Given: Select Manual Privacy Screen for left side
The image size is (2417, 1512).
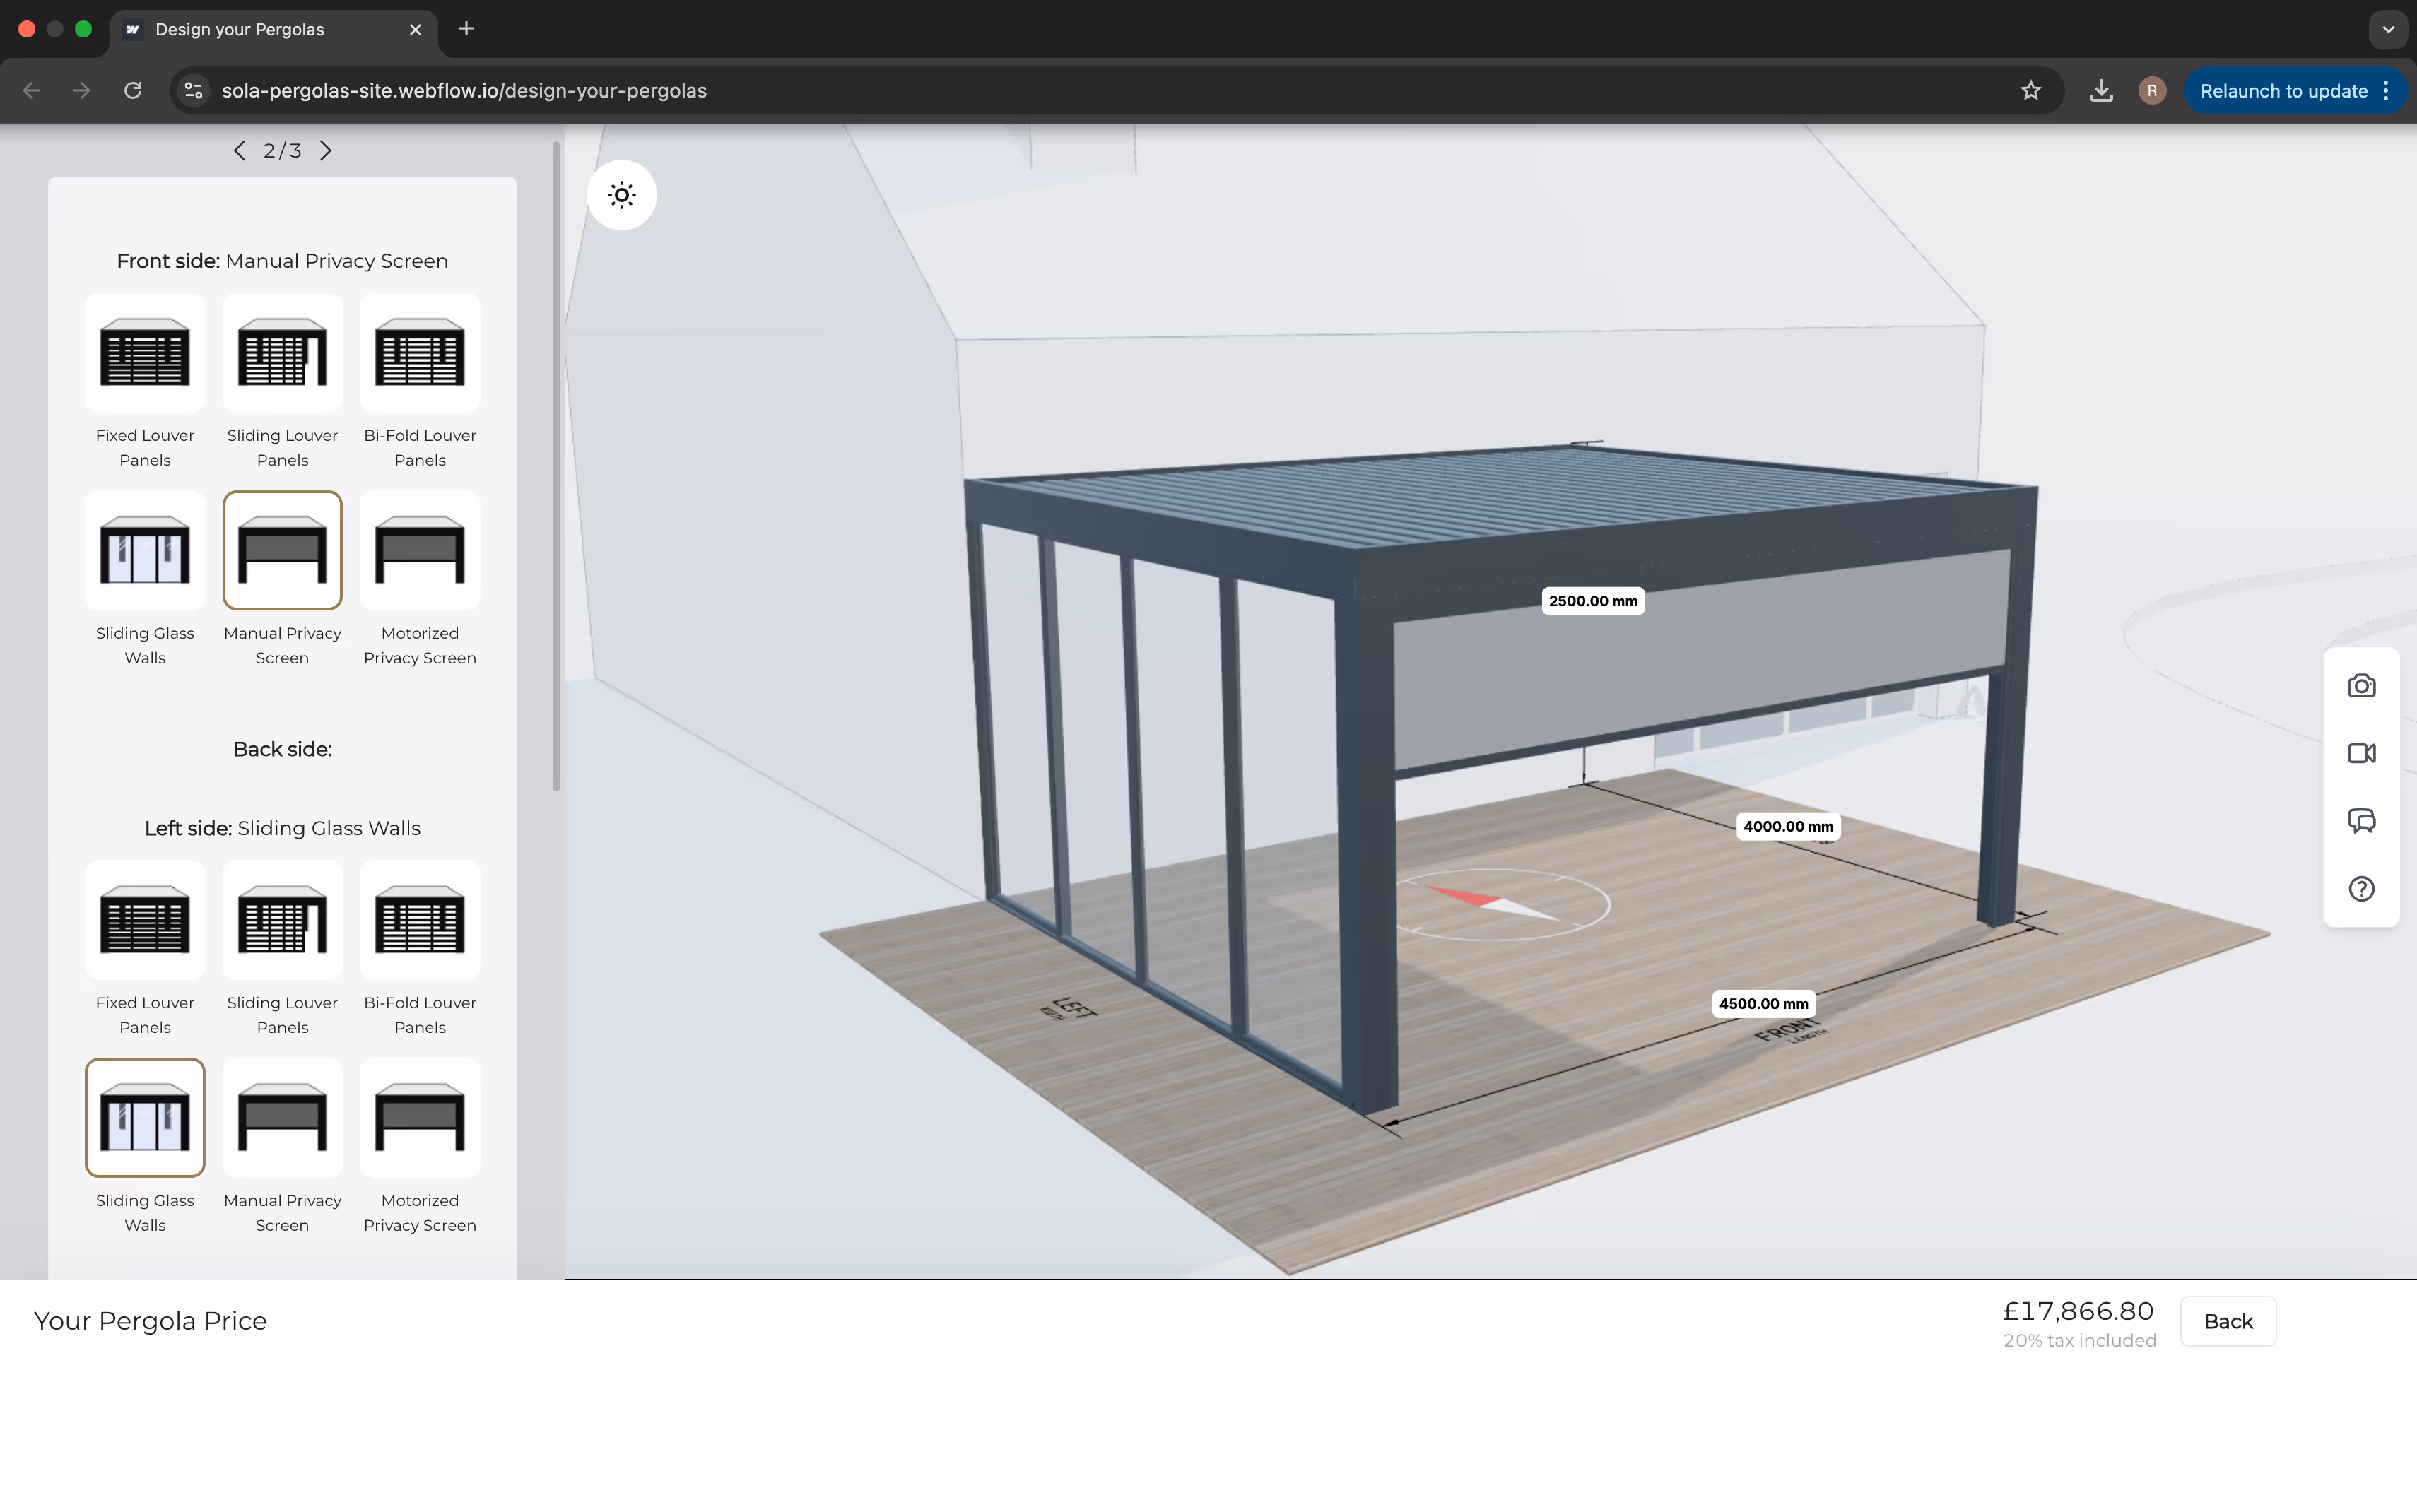Looking at the screenshot, I should pos(282,1117).
